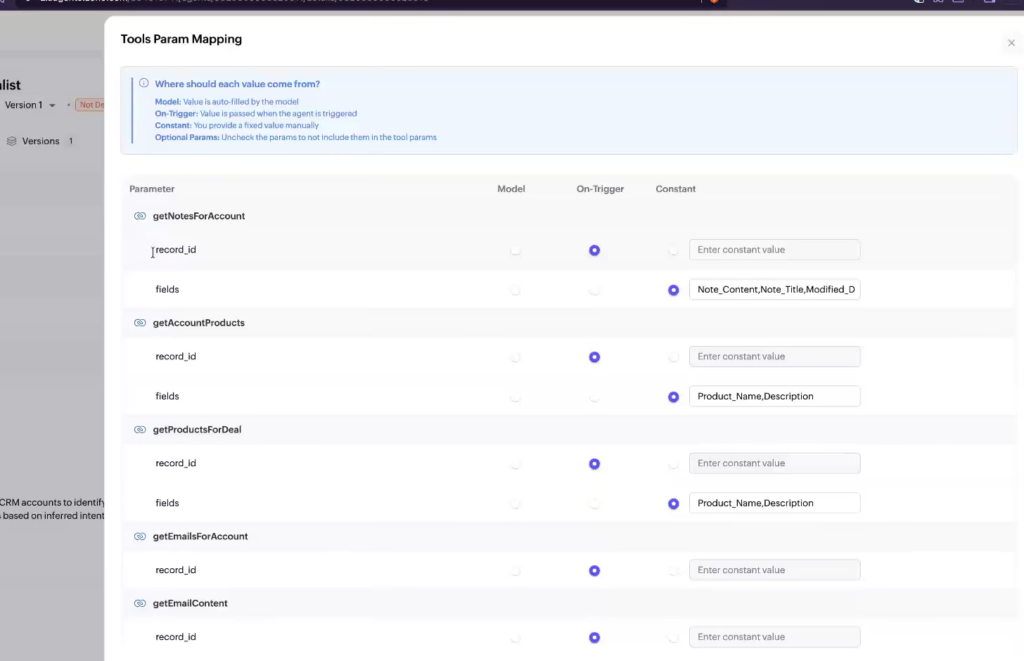
Task: Select Constant for getNotesForAccount record_id
Action: (x=673, y=250)
